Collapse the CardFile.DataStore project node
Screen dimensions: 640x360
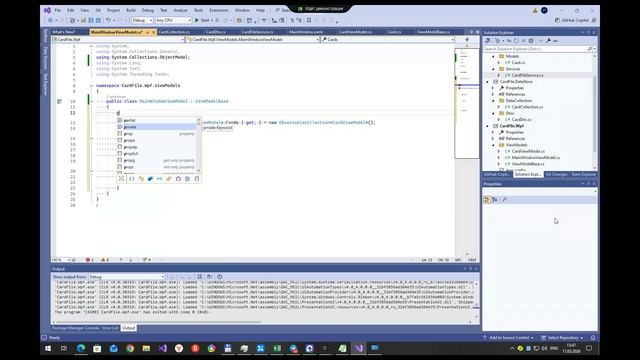[487, 82]
